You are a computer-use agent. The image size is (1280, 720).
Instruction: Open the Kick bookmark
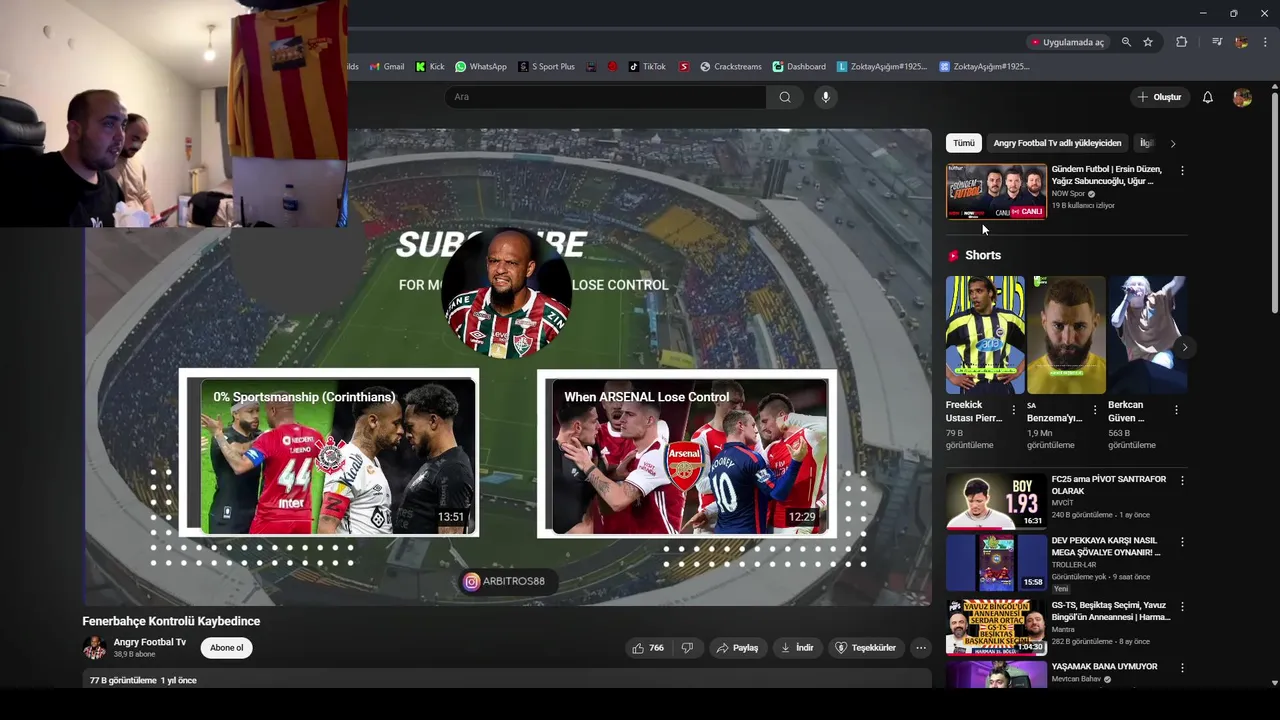click(430, 67)
